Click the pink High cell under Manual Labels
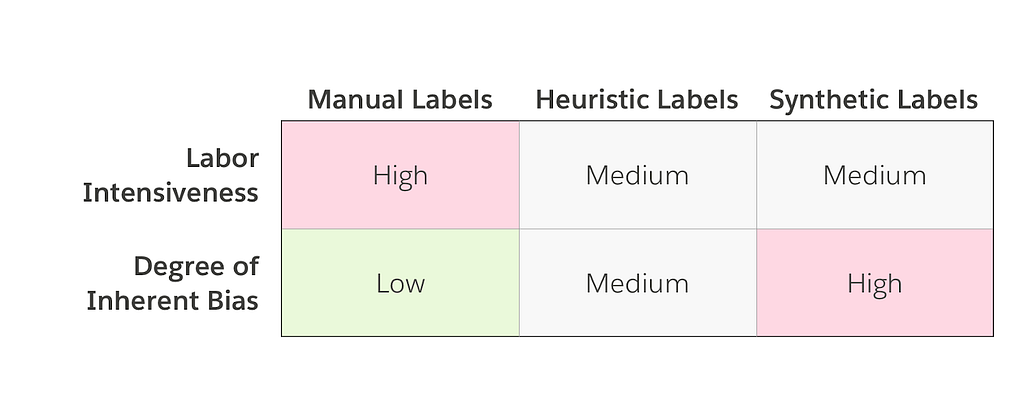The height and width of the screenshot is (401, 1024). tap(400, 175)
